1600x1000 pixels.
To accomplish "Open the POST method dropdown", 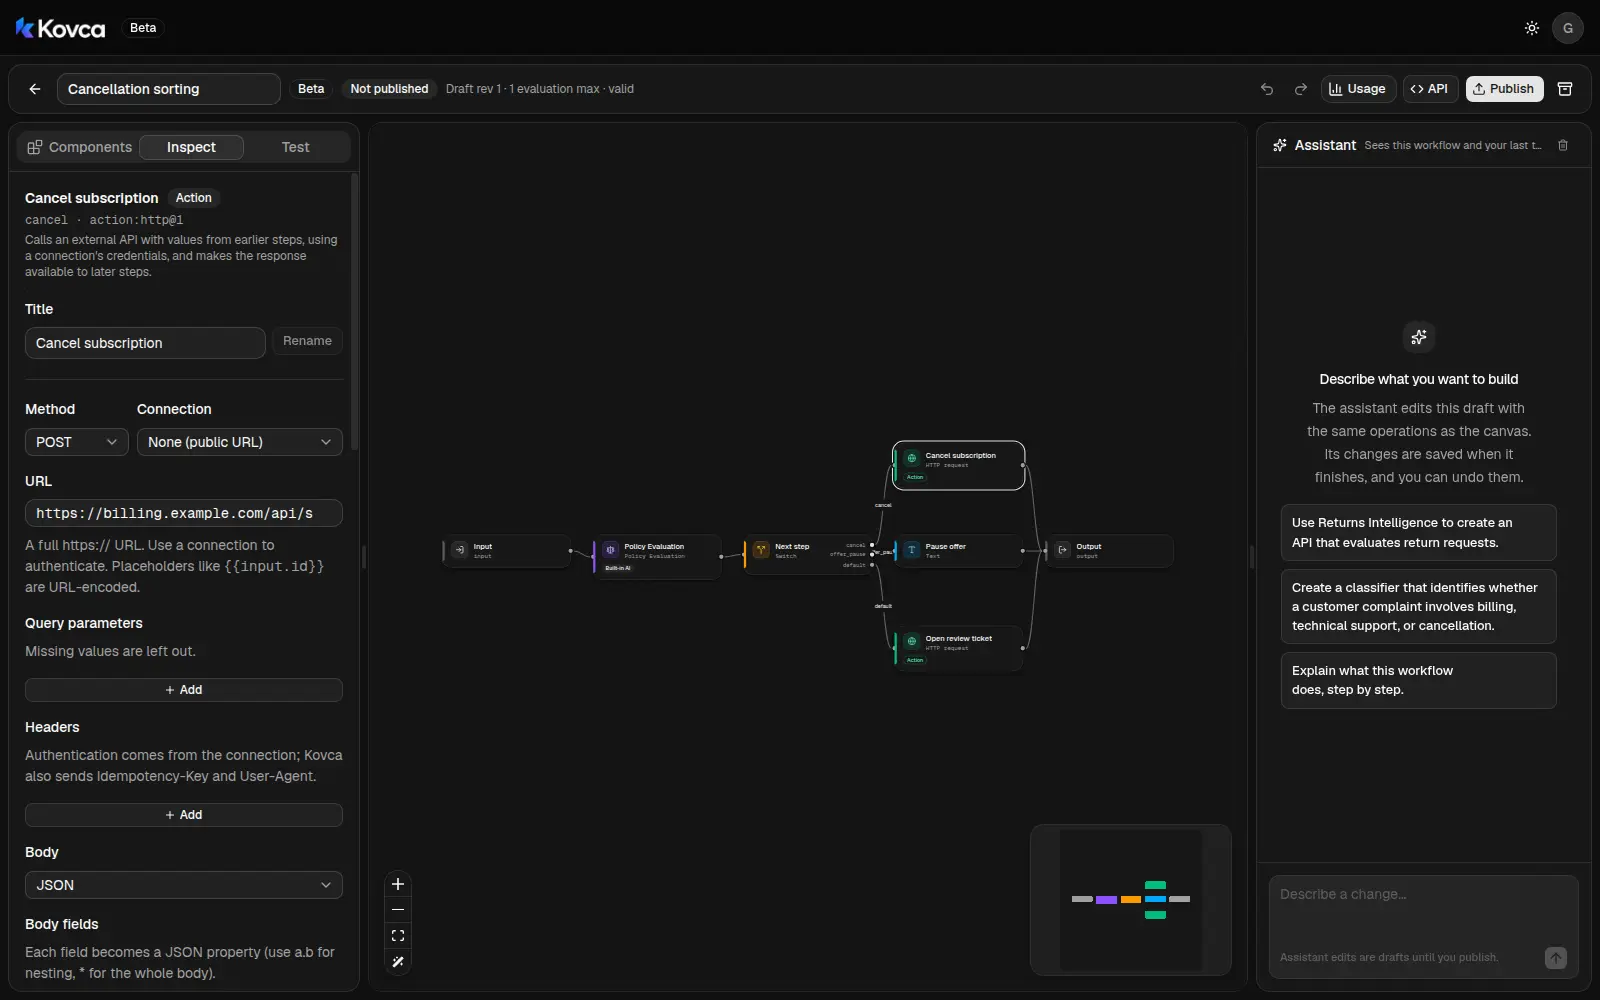I will [76, 442].
